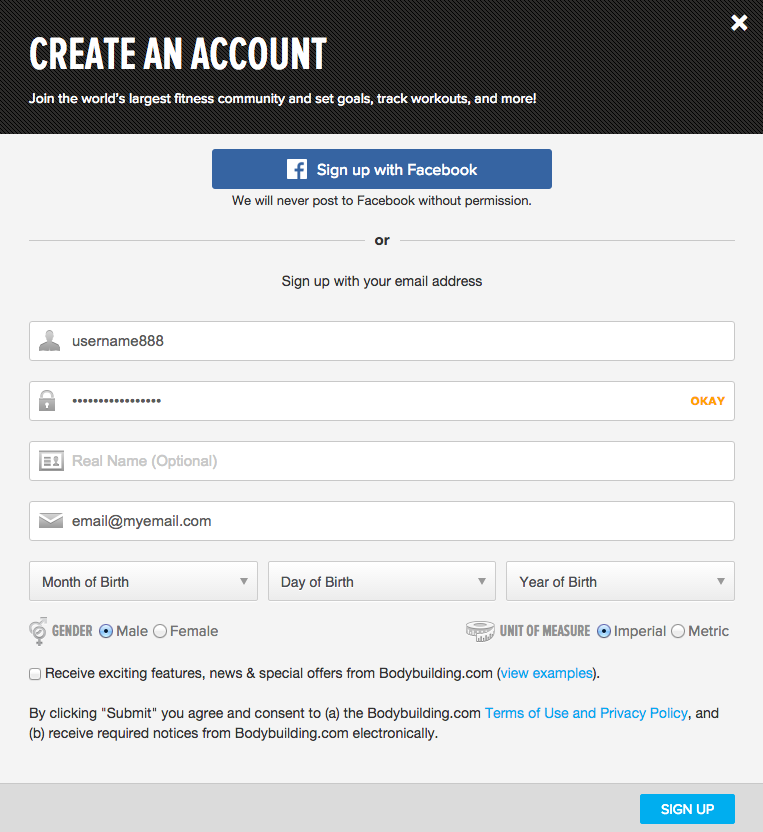Click the measuring tape icon
Image resolution: width=763 pixels, height=832 pixels.
pos(480,631)
